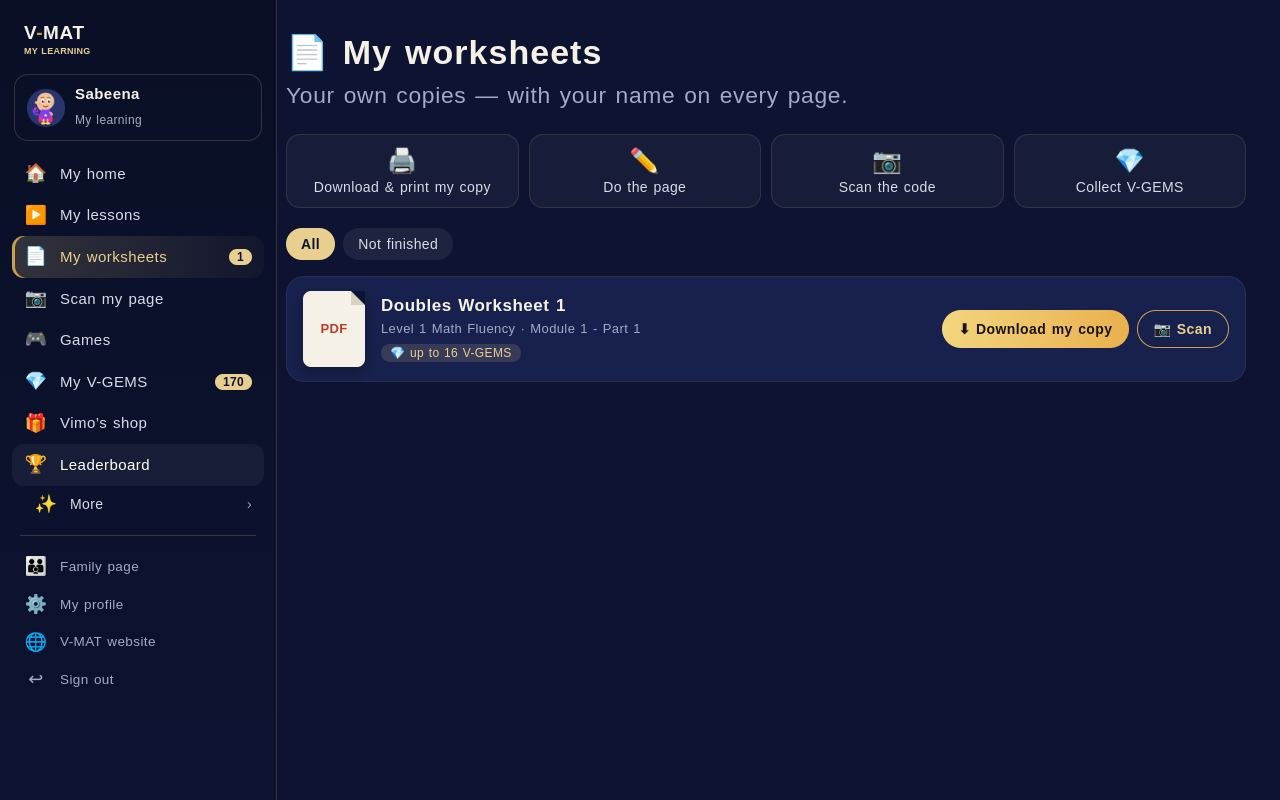Click the pencil icon above Do the page

tap(645, 161)
